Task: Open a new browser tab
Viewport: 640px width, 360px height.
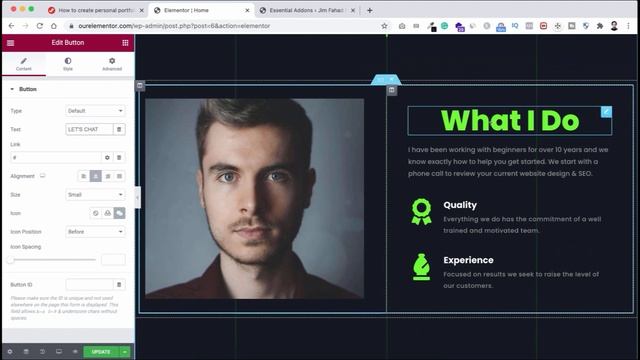Action: tap(369, 11)
